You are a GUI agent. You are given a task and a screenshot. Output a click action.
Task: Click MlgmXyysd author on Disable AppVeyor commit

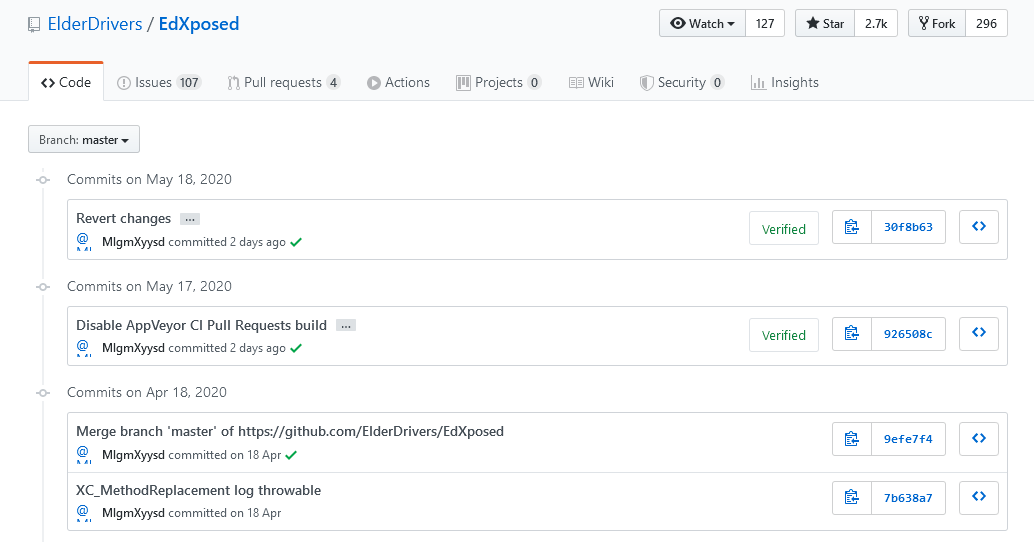pos(133,348)
